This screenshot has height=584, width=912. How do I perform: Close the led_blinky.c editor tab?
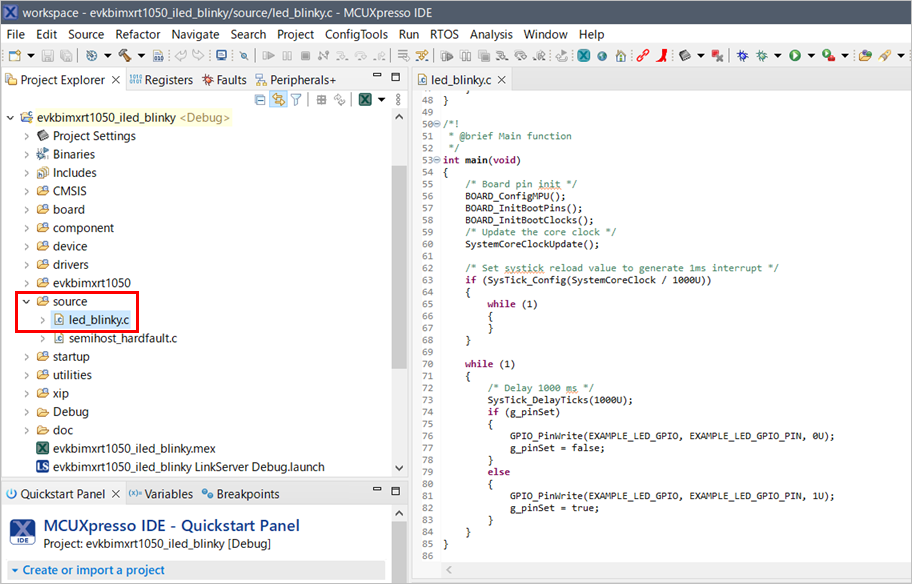(x=501, y=80)
